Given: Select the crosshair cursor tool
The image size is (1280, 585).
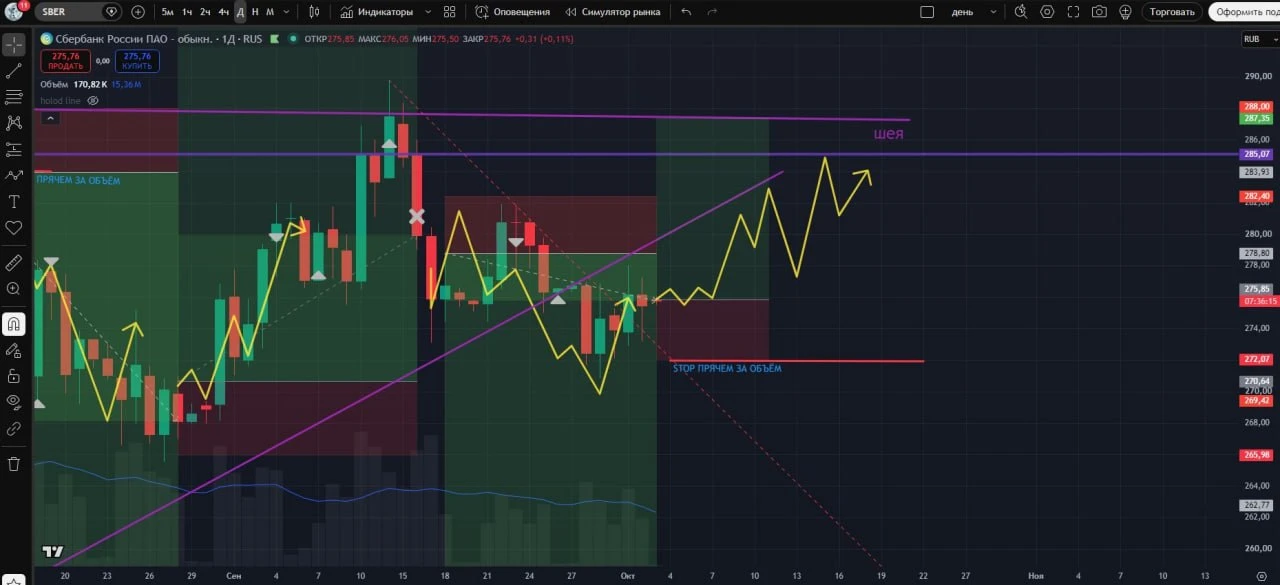Looking at the screenshot, I should coord(14,45).
